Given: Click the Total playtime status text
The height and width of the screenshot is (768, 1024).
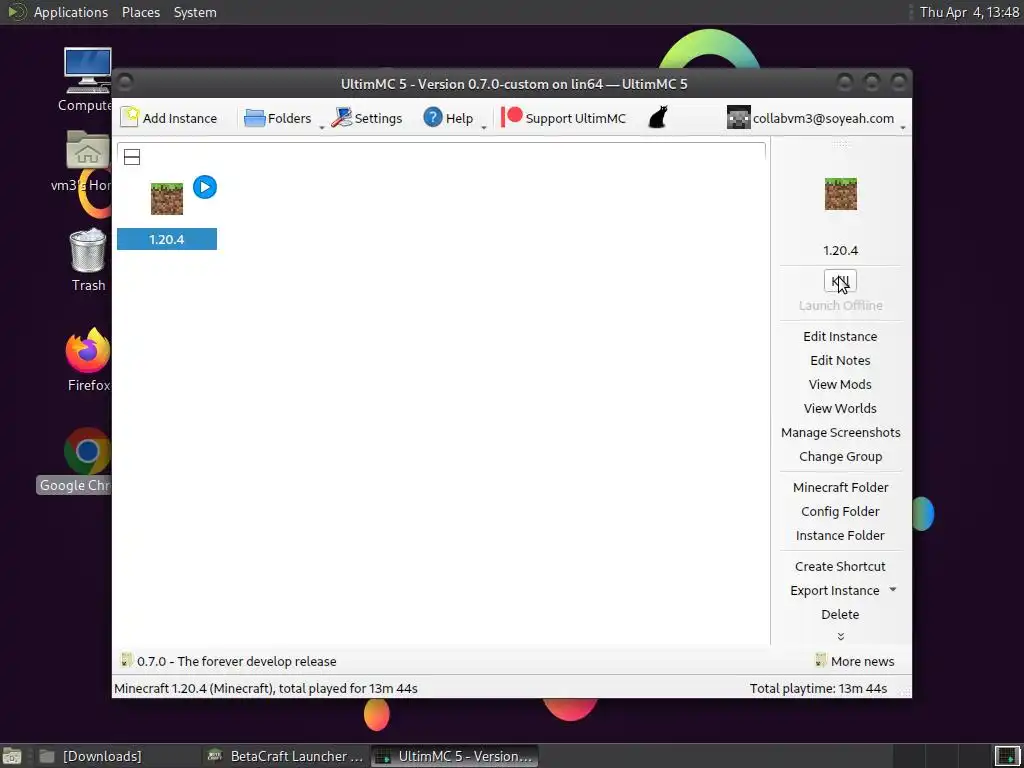Looking at the screenshot, I should pos(818,688).
